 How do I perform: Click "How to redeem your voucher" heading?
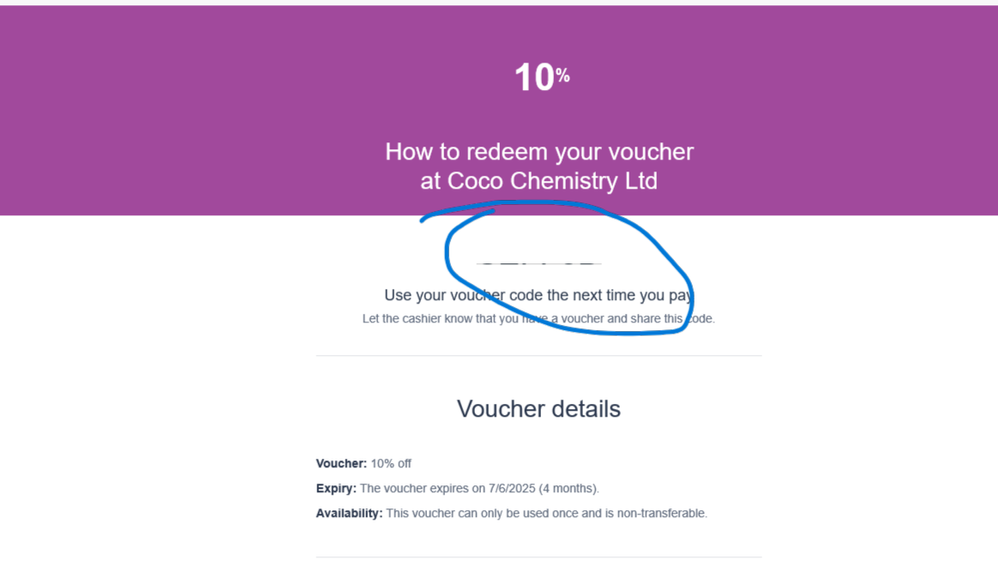click(x=539, y=152)
